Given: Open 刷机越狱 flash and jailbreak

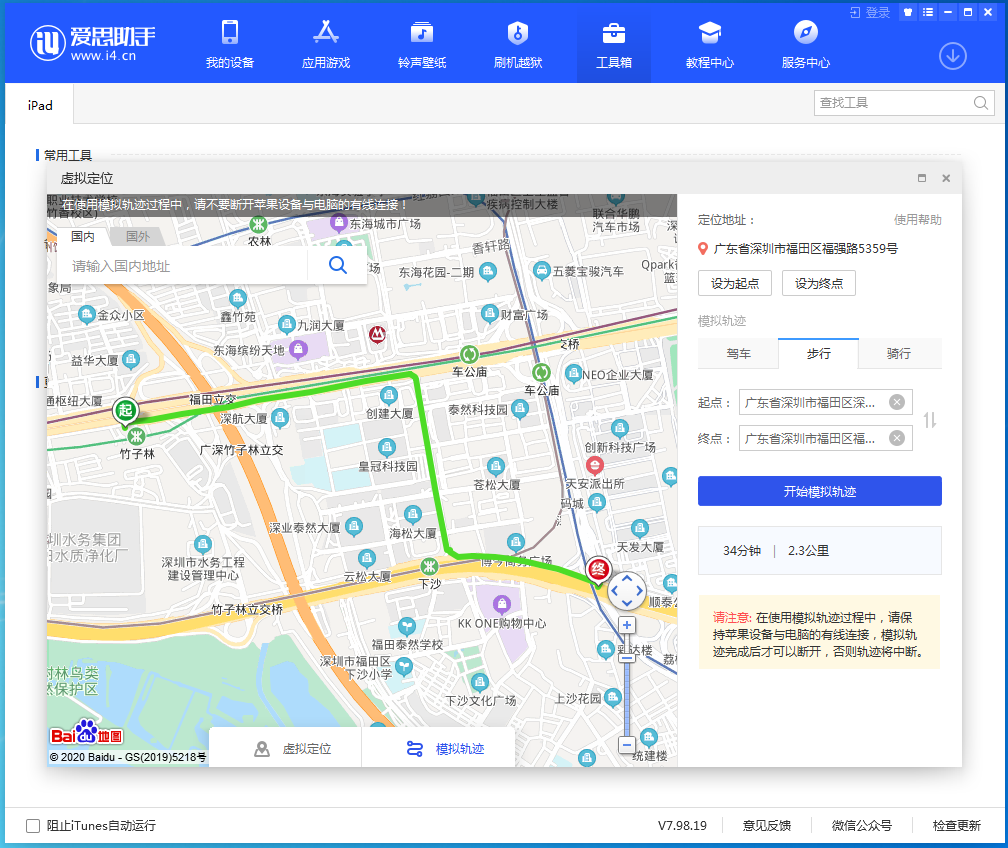Looking at the screenshot, I should (518, 44).
